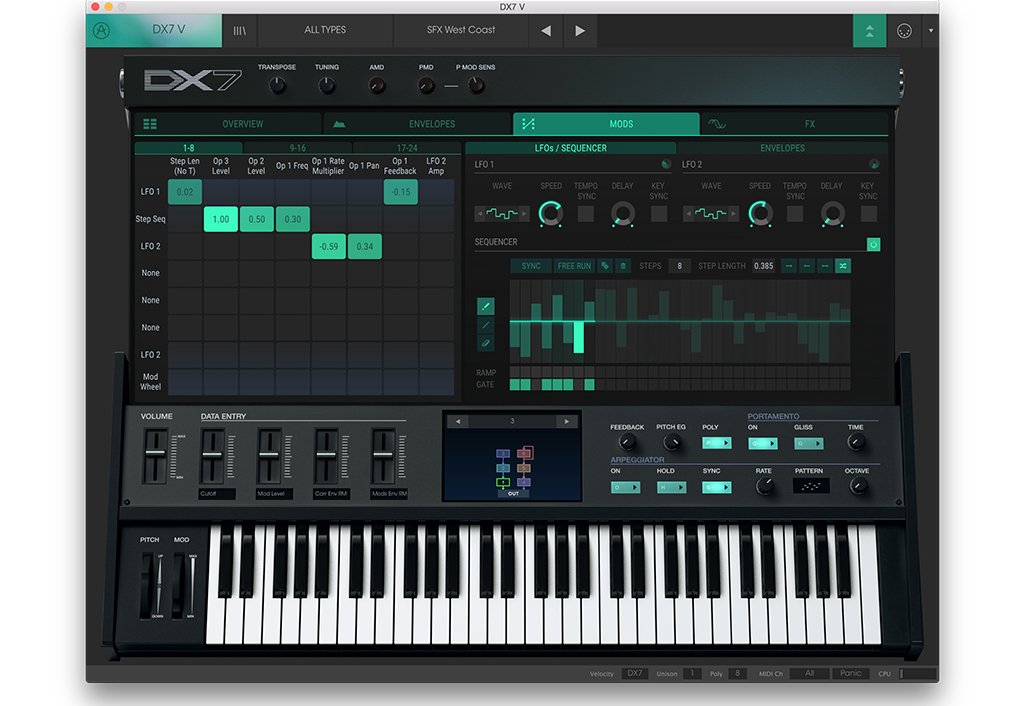Click the Step Length value field
This screenshot has height=706, width=1024.
click(x=763, y=266)
